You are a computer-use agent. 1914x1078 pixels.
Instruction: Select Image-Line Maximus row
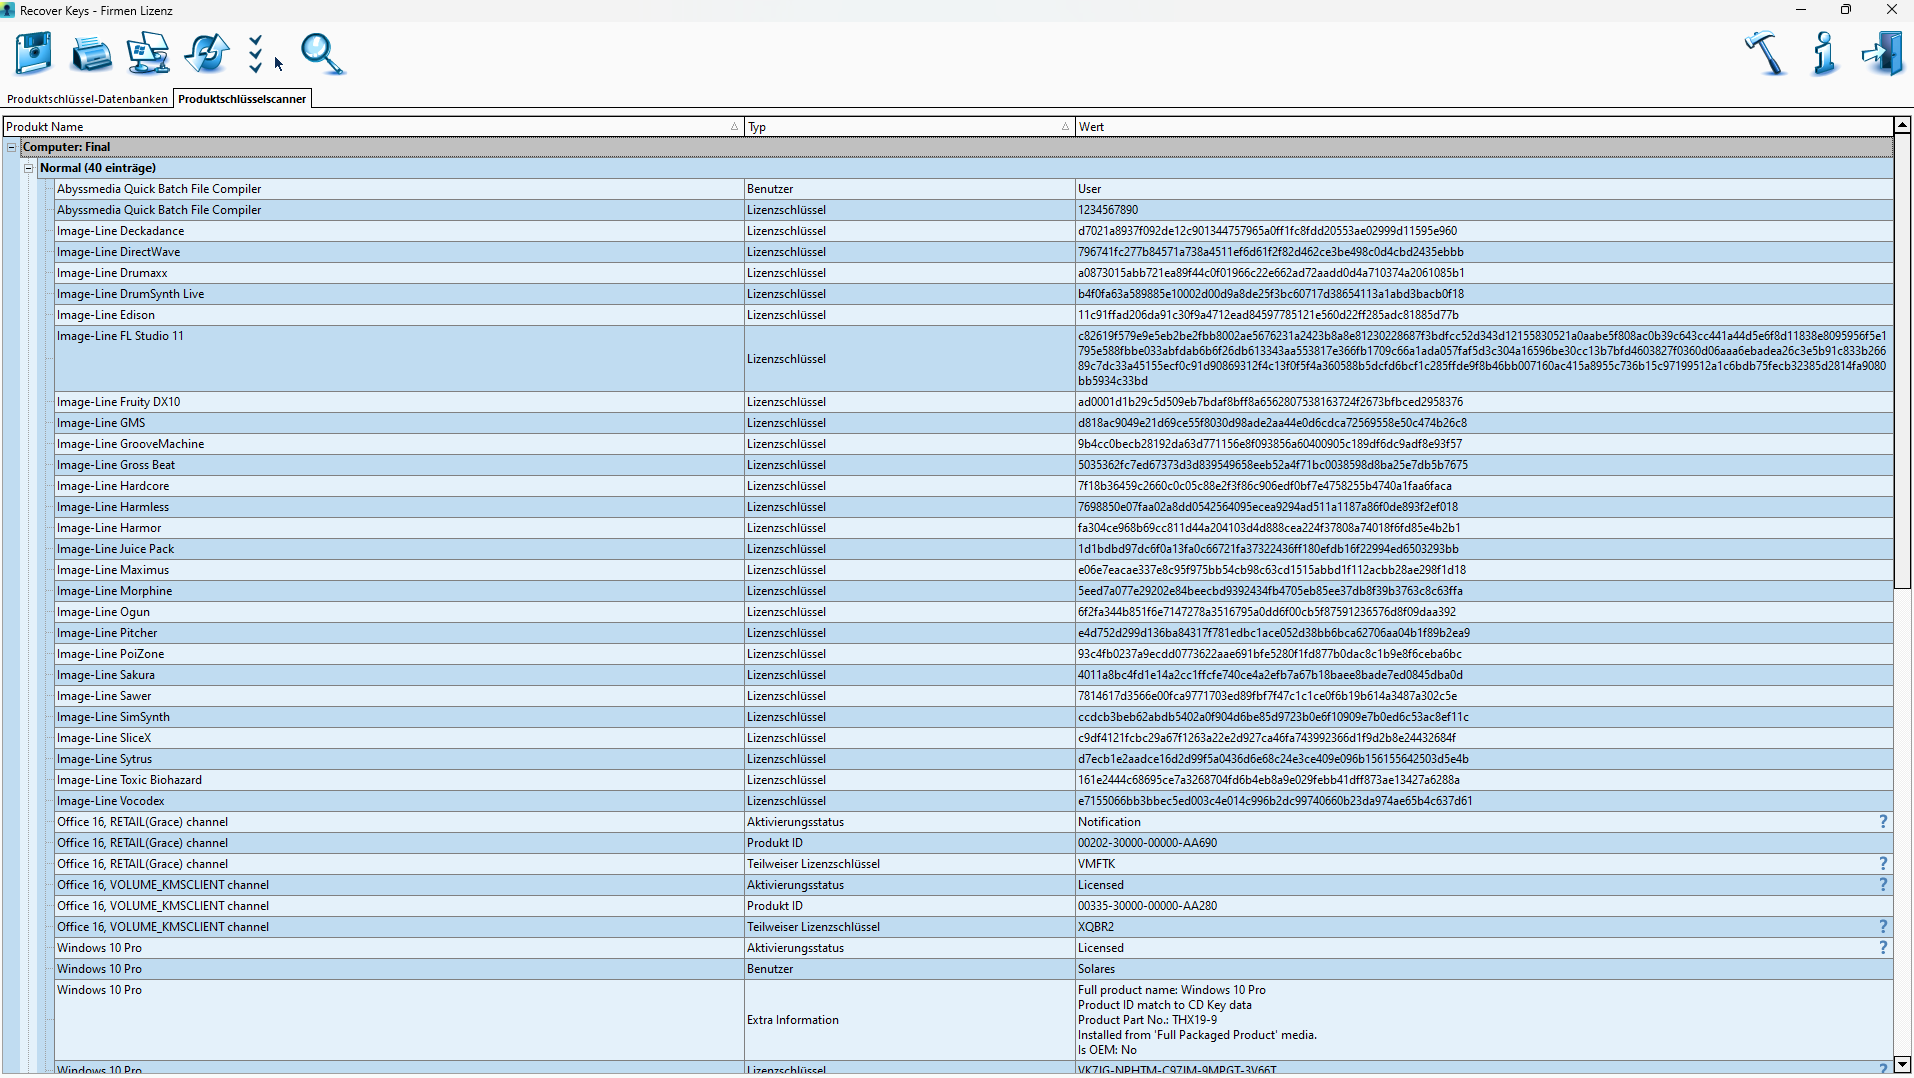(974, 570)
